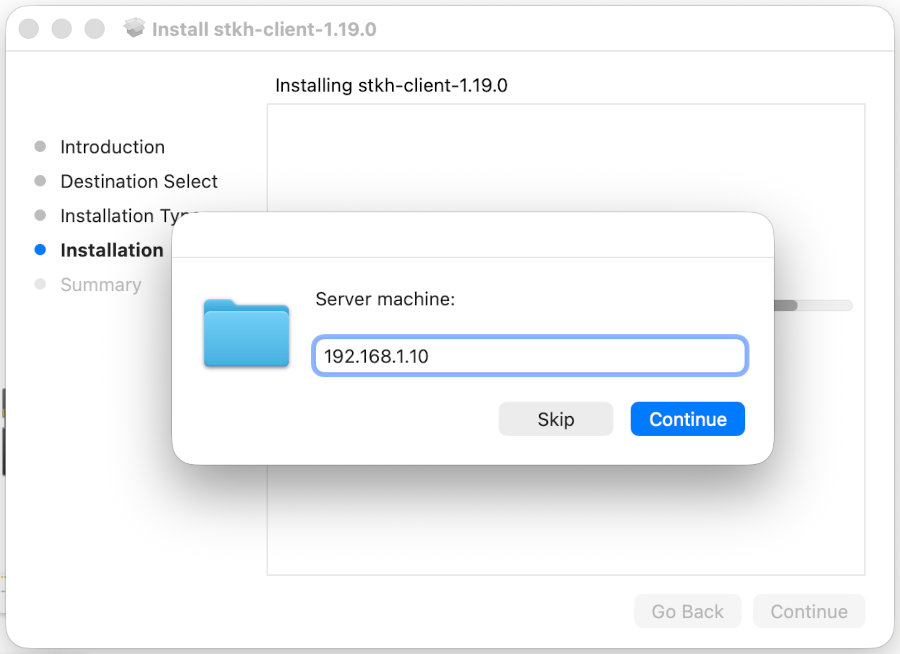The width and height of the screenshot is (900, 654).
Task: Click the bullet beside Installation Type
Action: pos(40,215)
